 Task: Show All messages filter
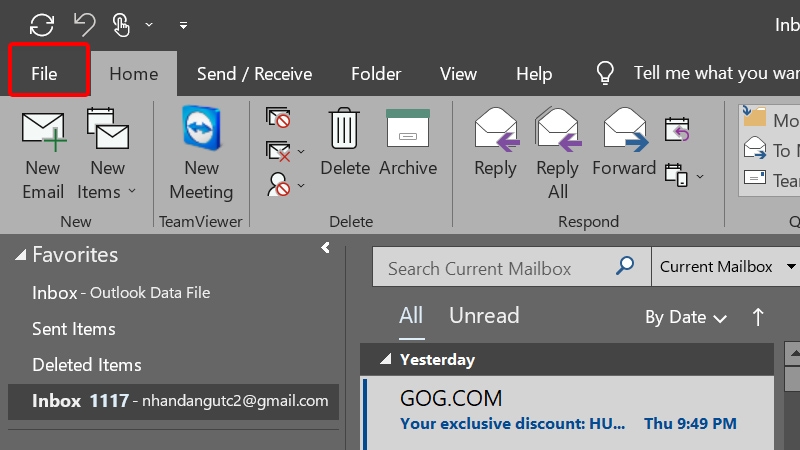[411, 316]
